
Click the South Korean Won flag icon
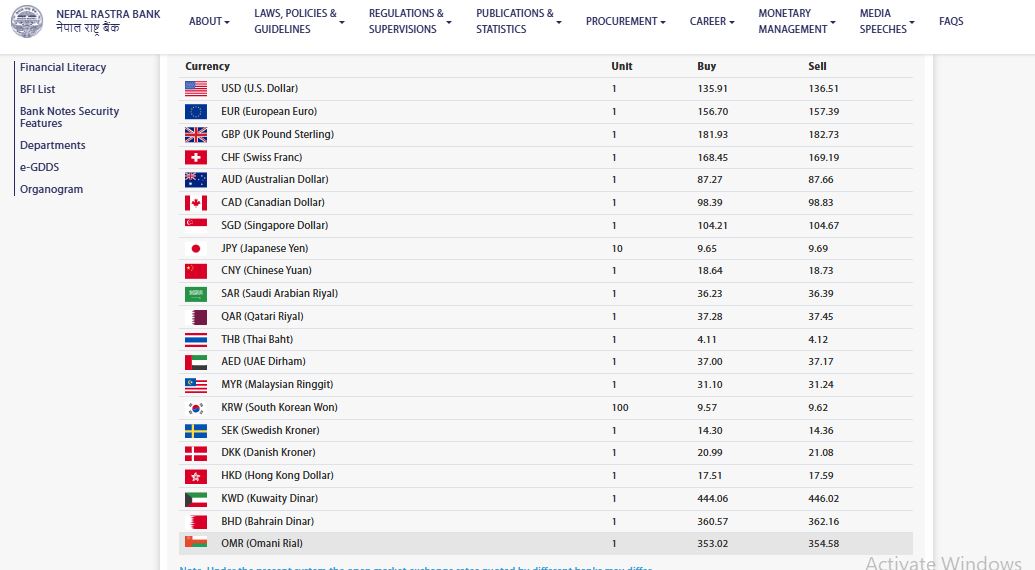196,408
